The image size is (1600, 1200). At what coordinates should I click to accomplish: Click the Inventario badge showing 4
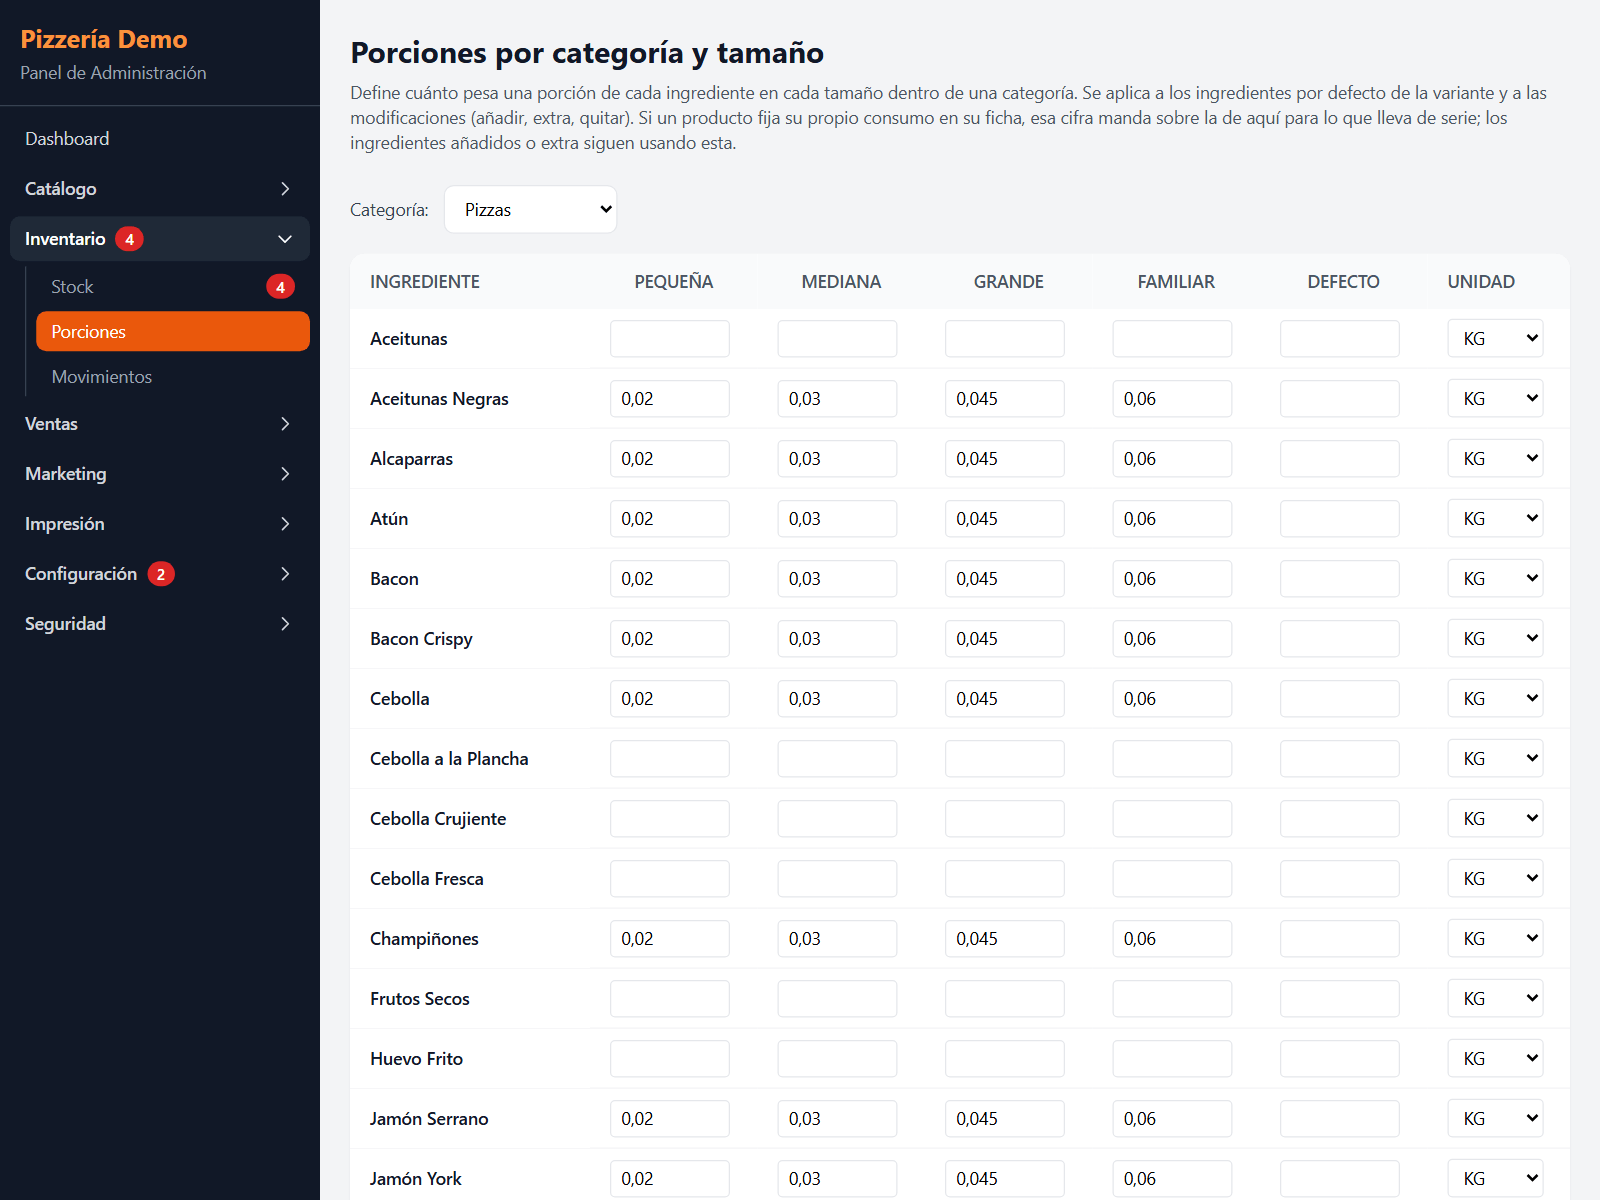[129, 239]
